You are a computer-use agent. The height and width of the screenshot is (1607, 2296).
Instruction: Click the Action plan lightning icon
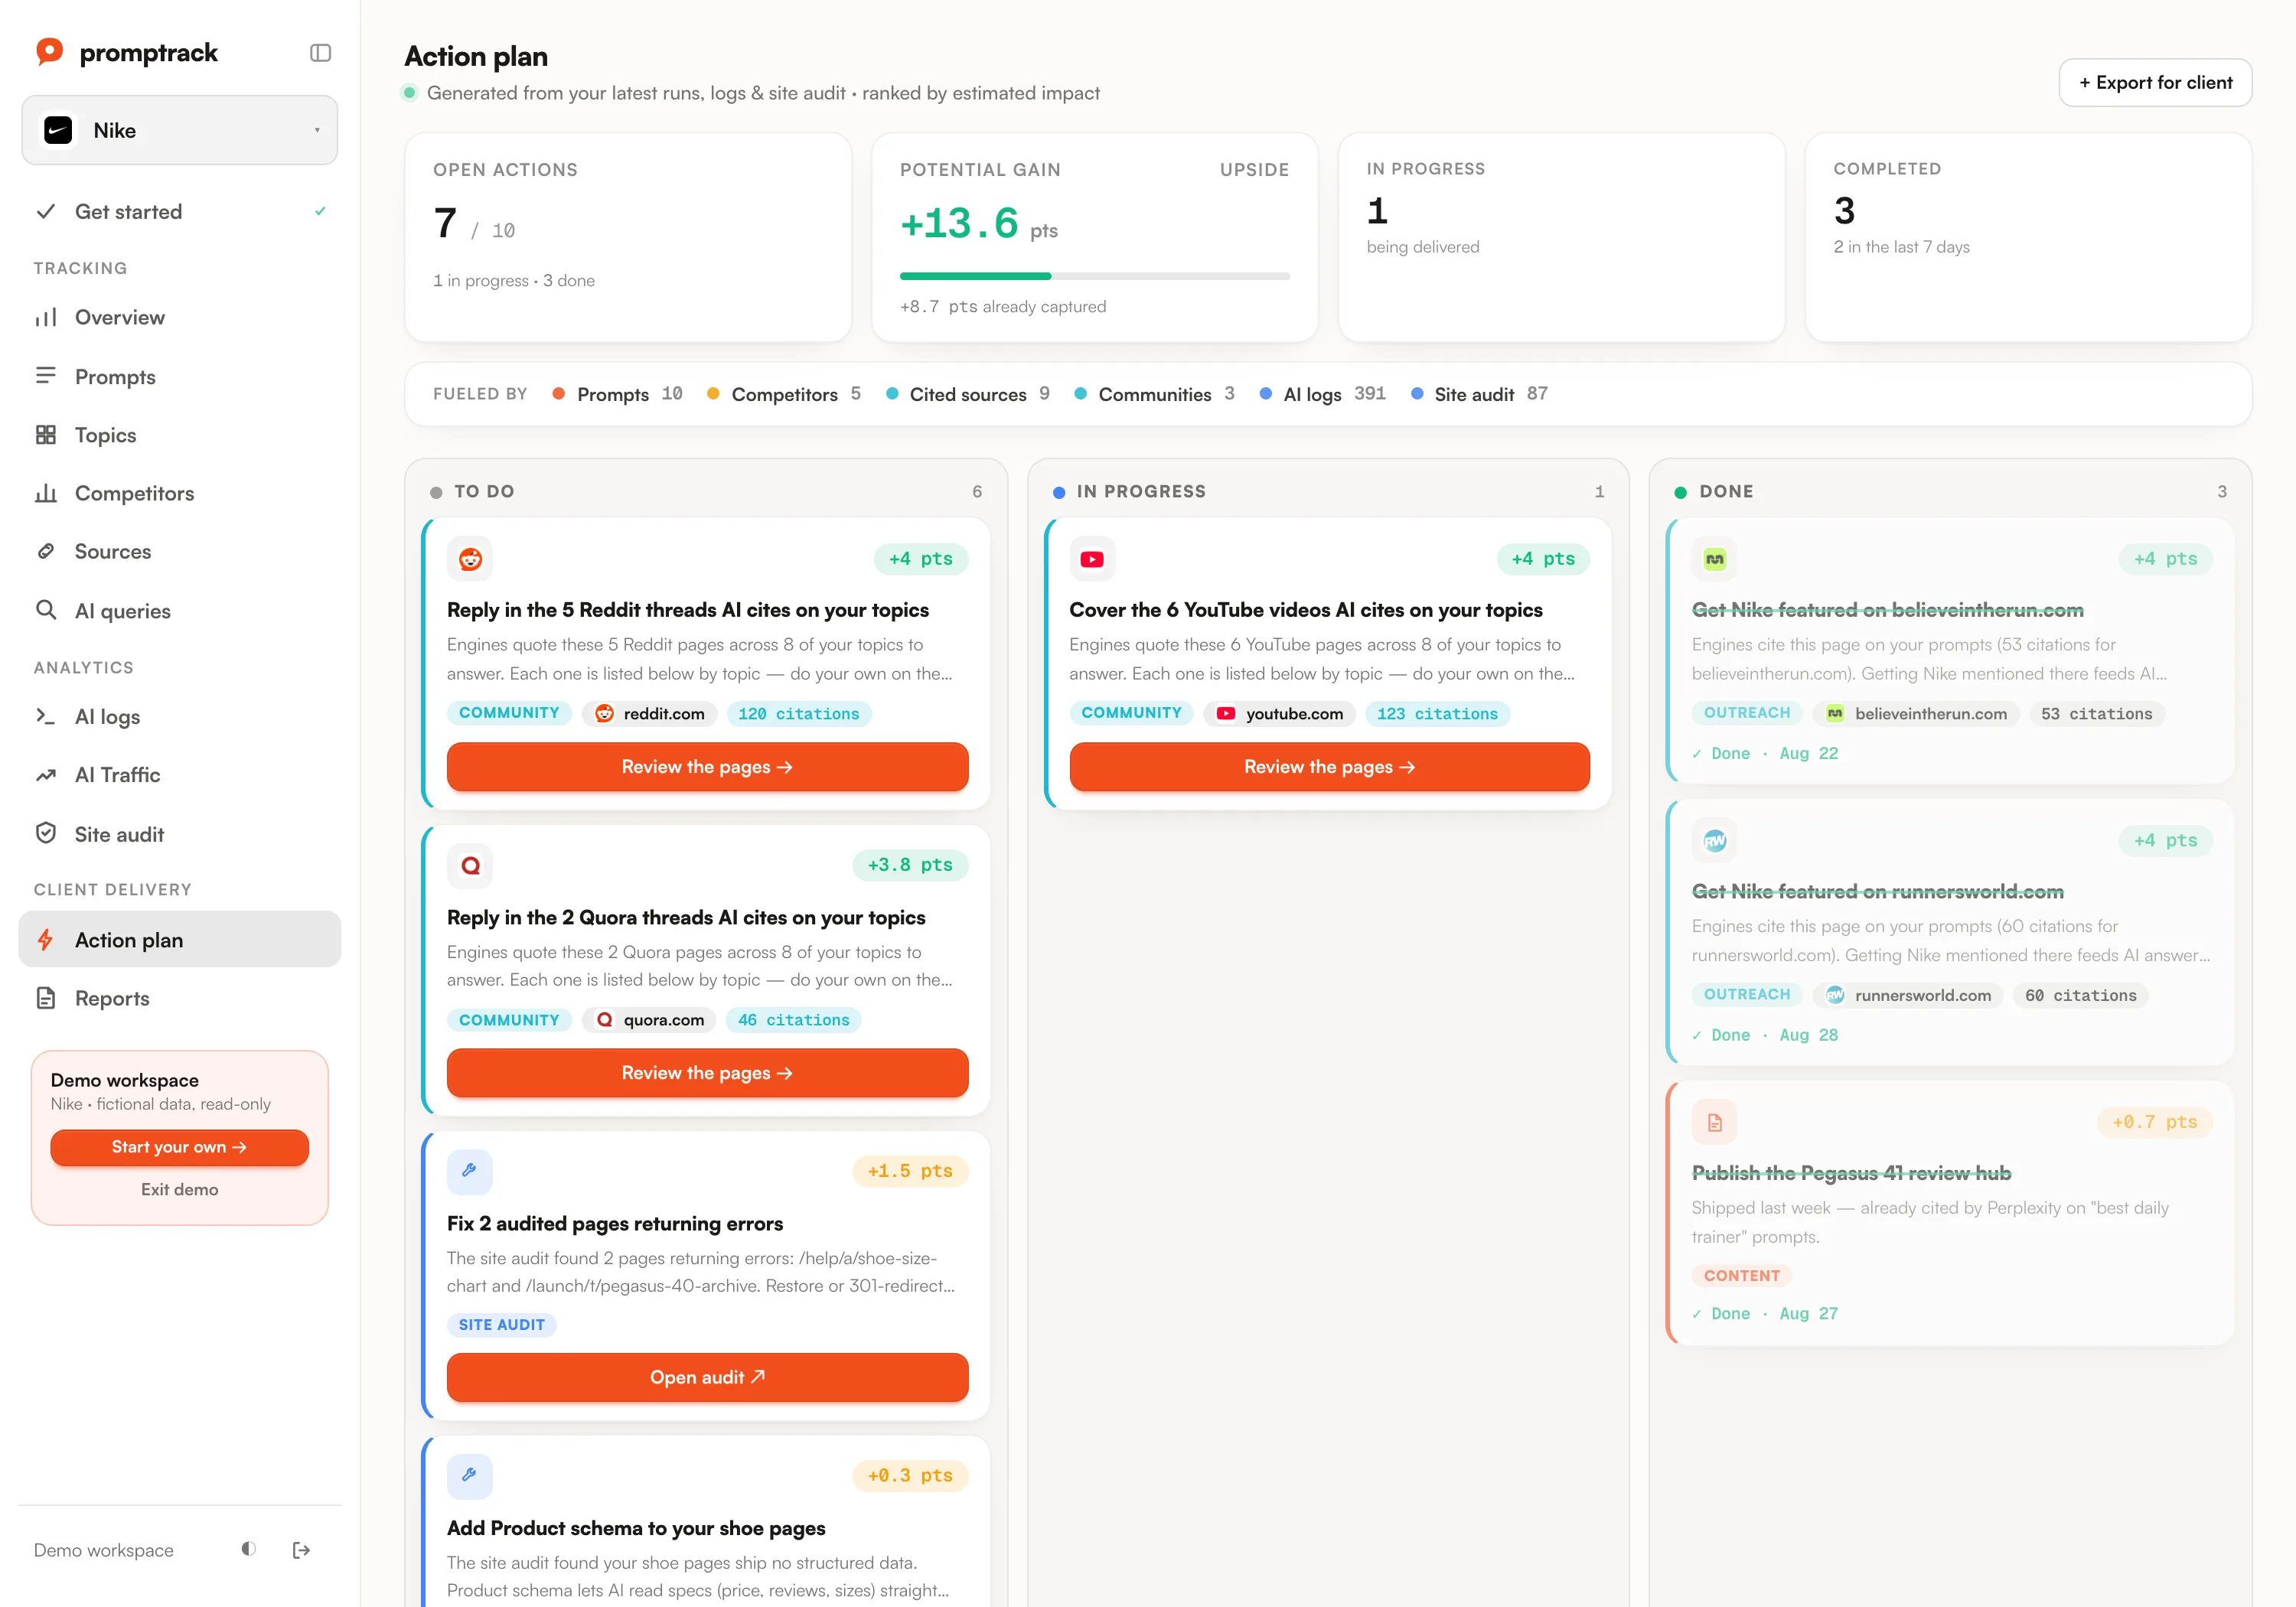[46, 940]
